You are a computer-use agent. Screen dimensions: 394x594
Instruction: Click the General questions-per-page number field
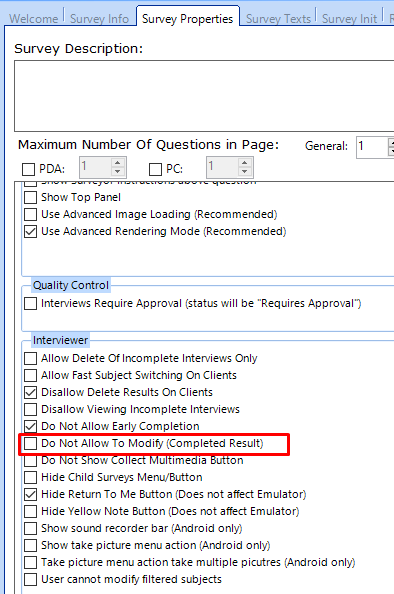coord(372,147)
